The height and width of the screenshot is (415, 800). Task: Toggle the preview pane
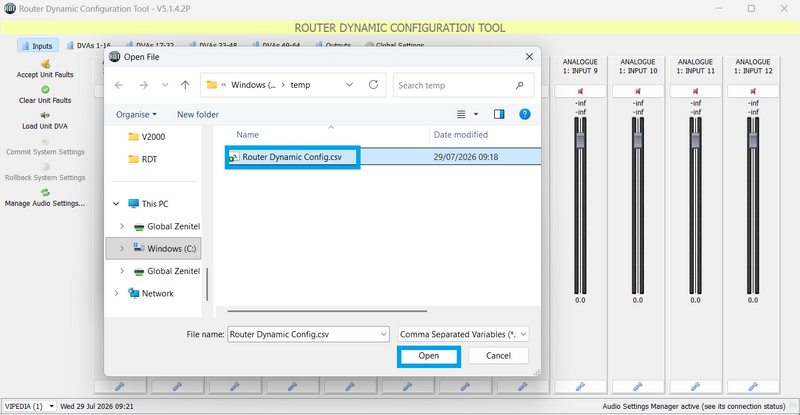[499, 114]
